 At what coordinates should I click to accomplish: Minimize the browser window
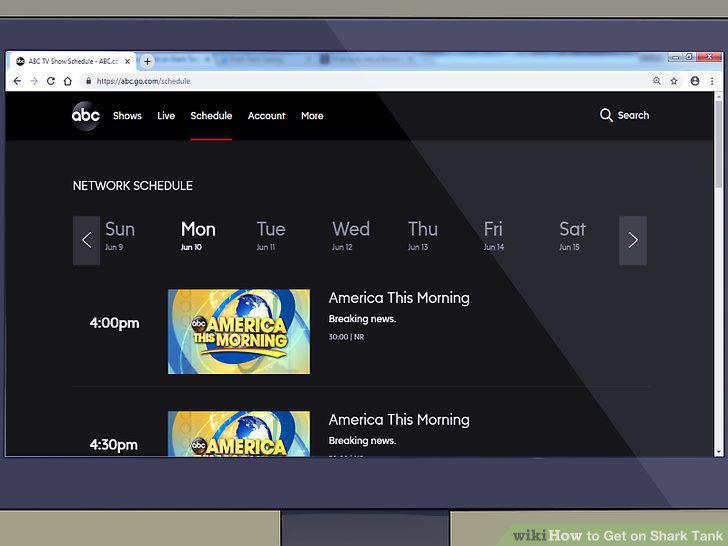676,58
